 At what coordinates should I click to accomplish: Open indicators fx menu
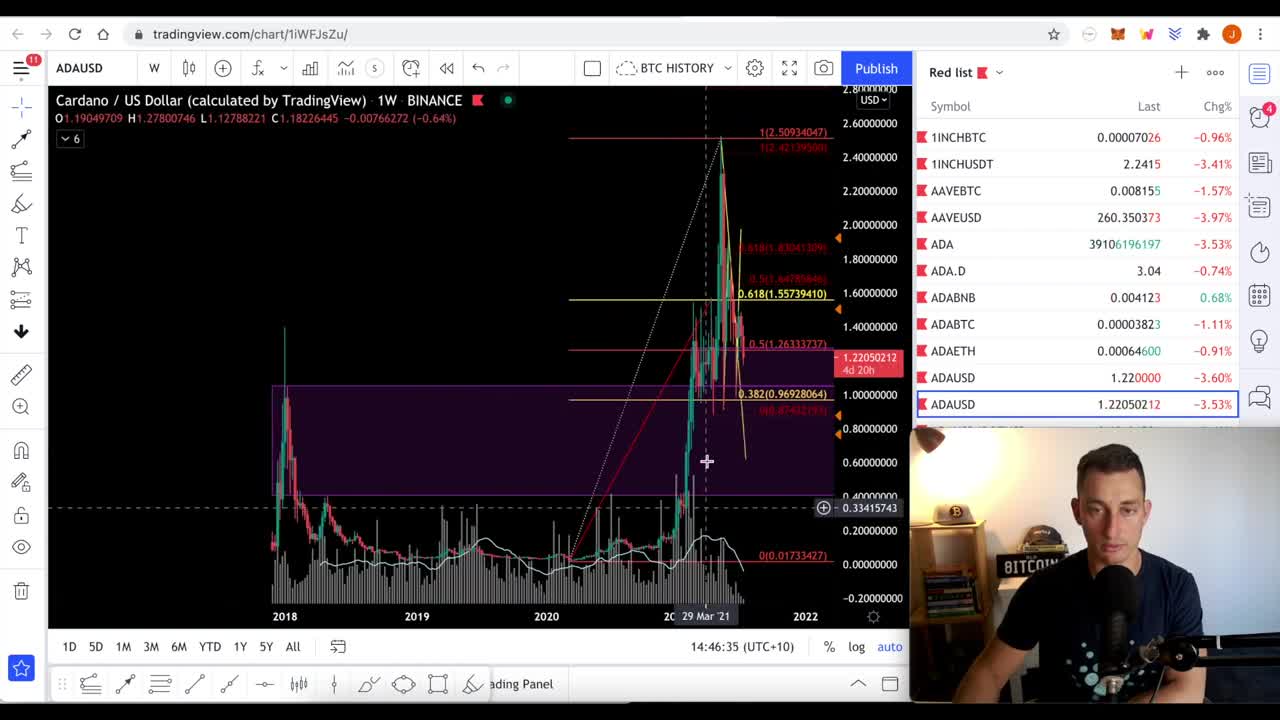coord(258,68)
